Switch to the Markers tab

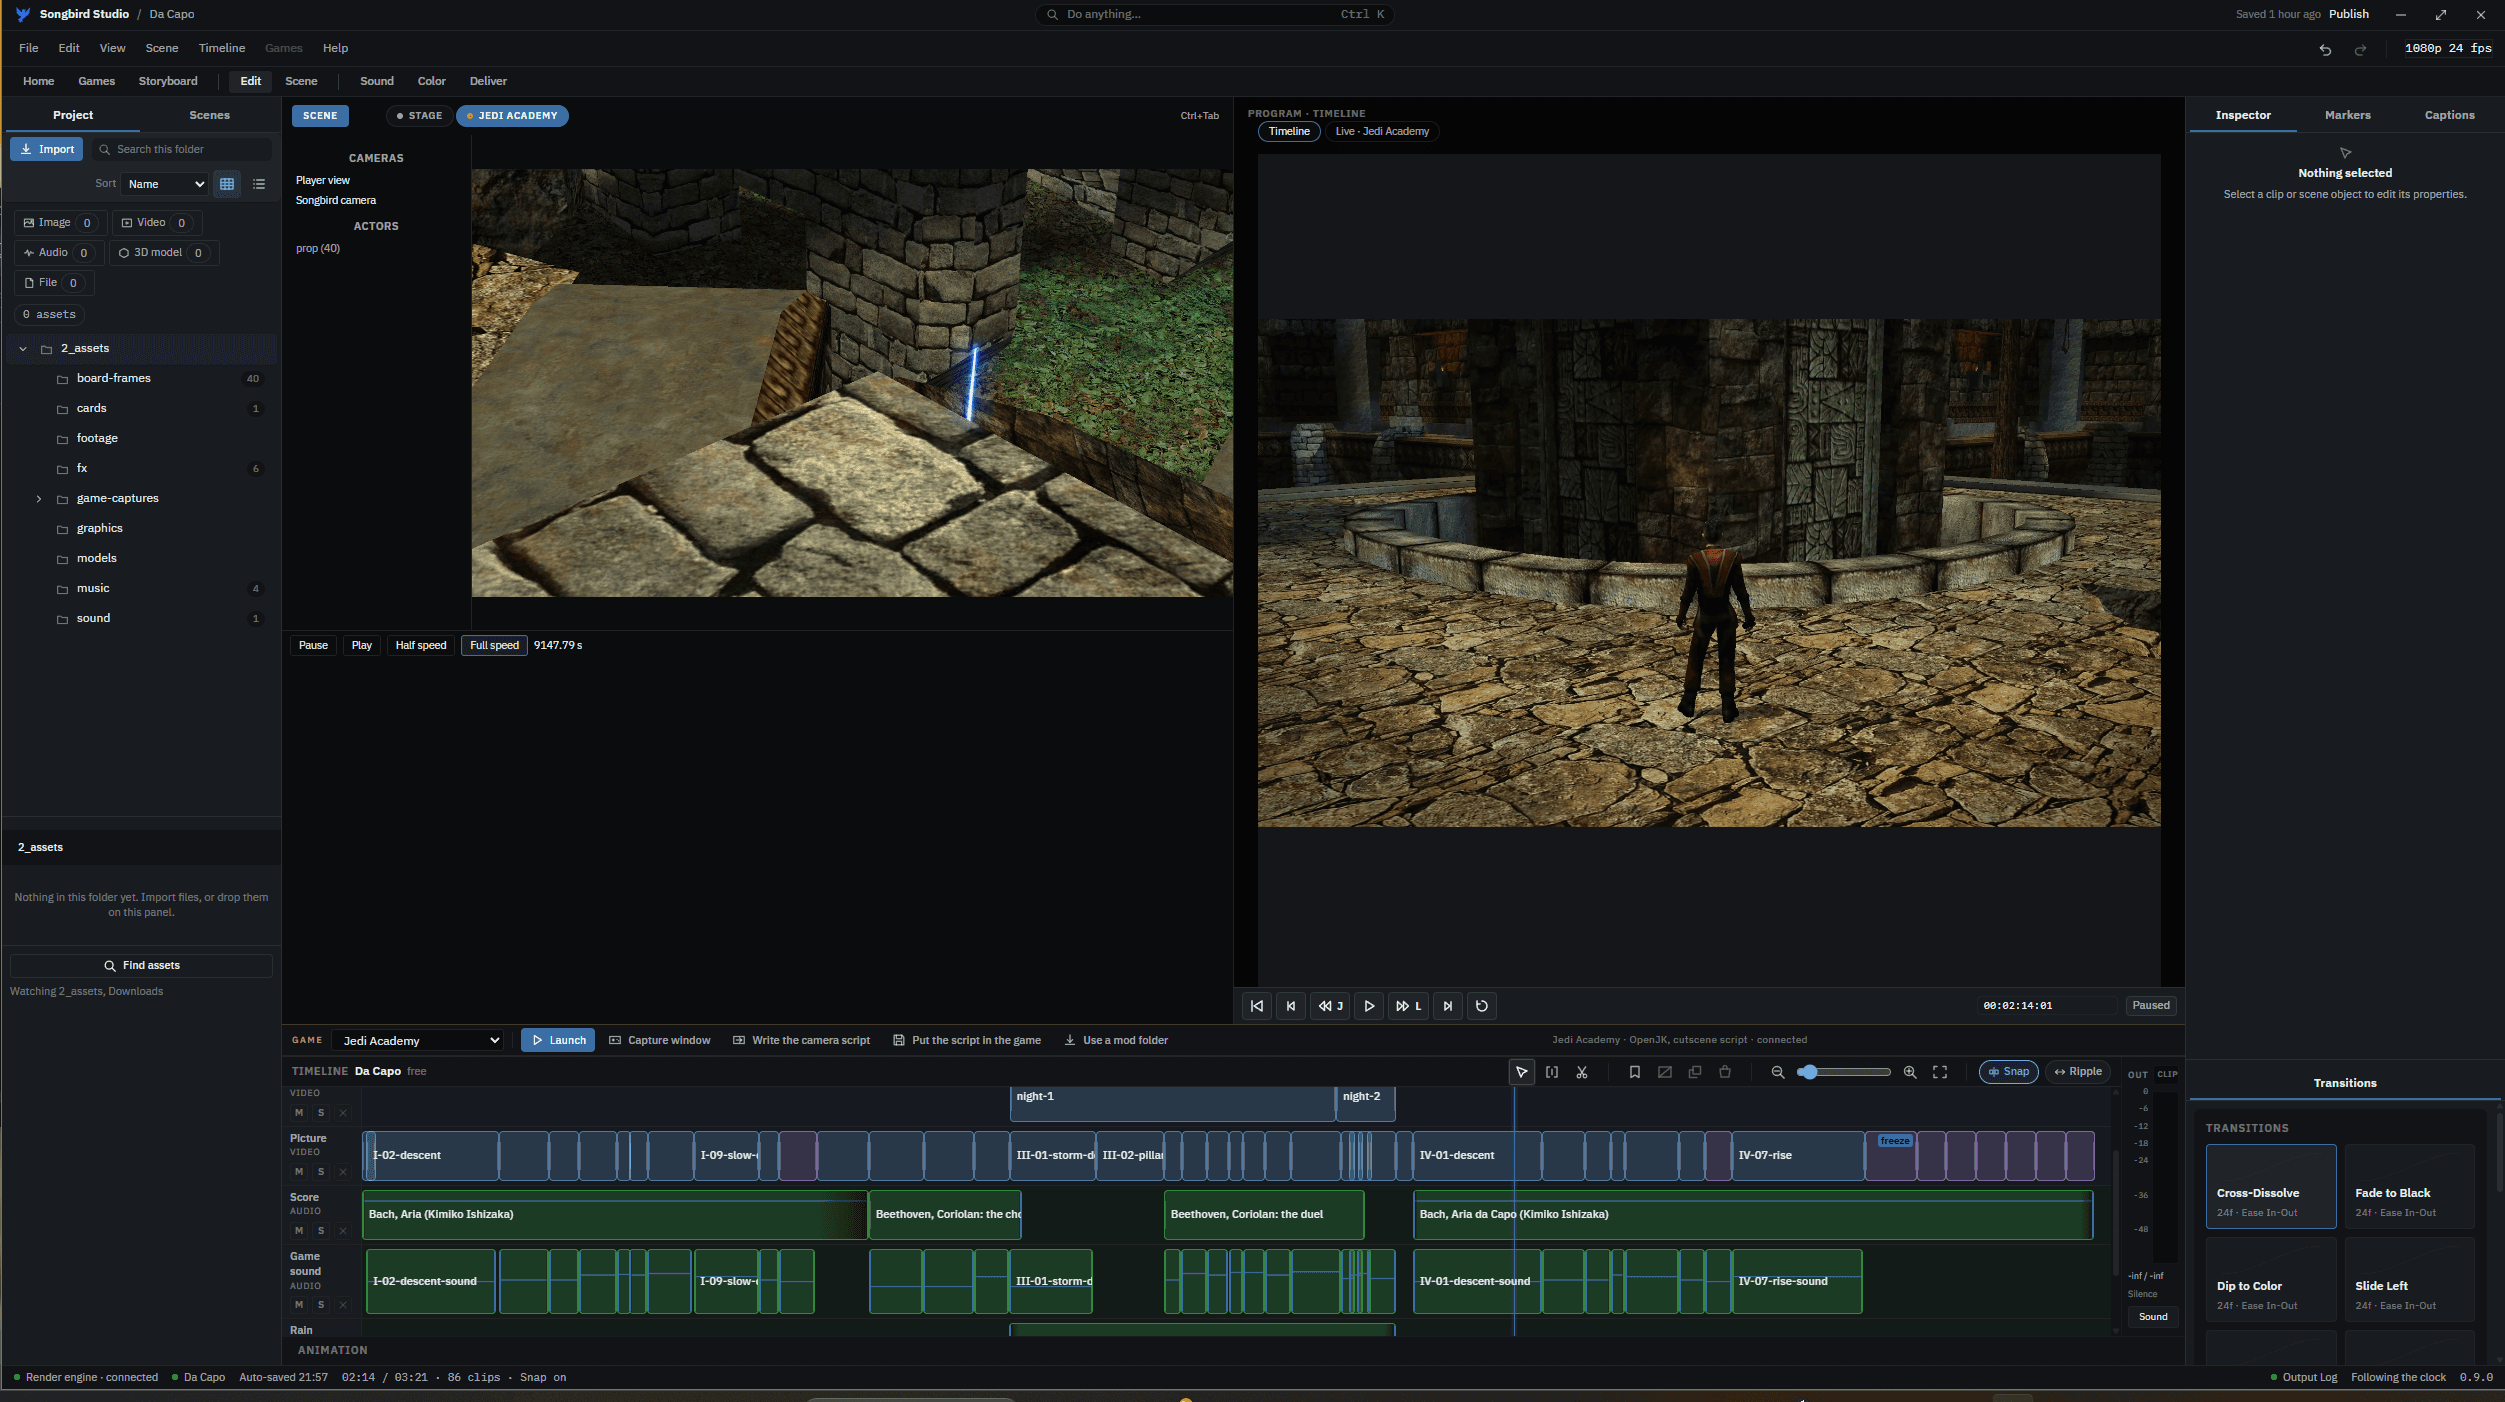[2347, 115]
